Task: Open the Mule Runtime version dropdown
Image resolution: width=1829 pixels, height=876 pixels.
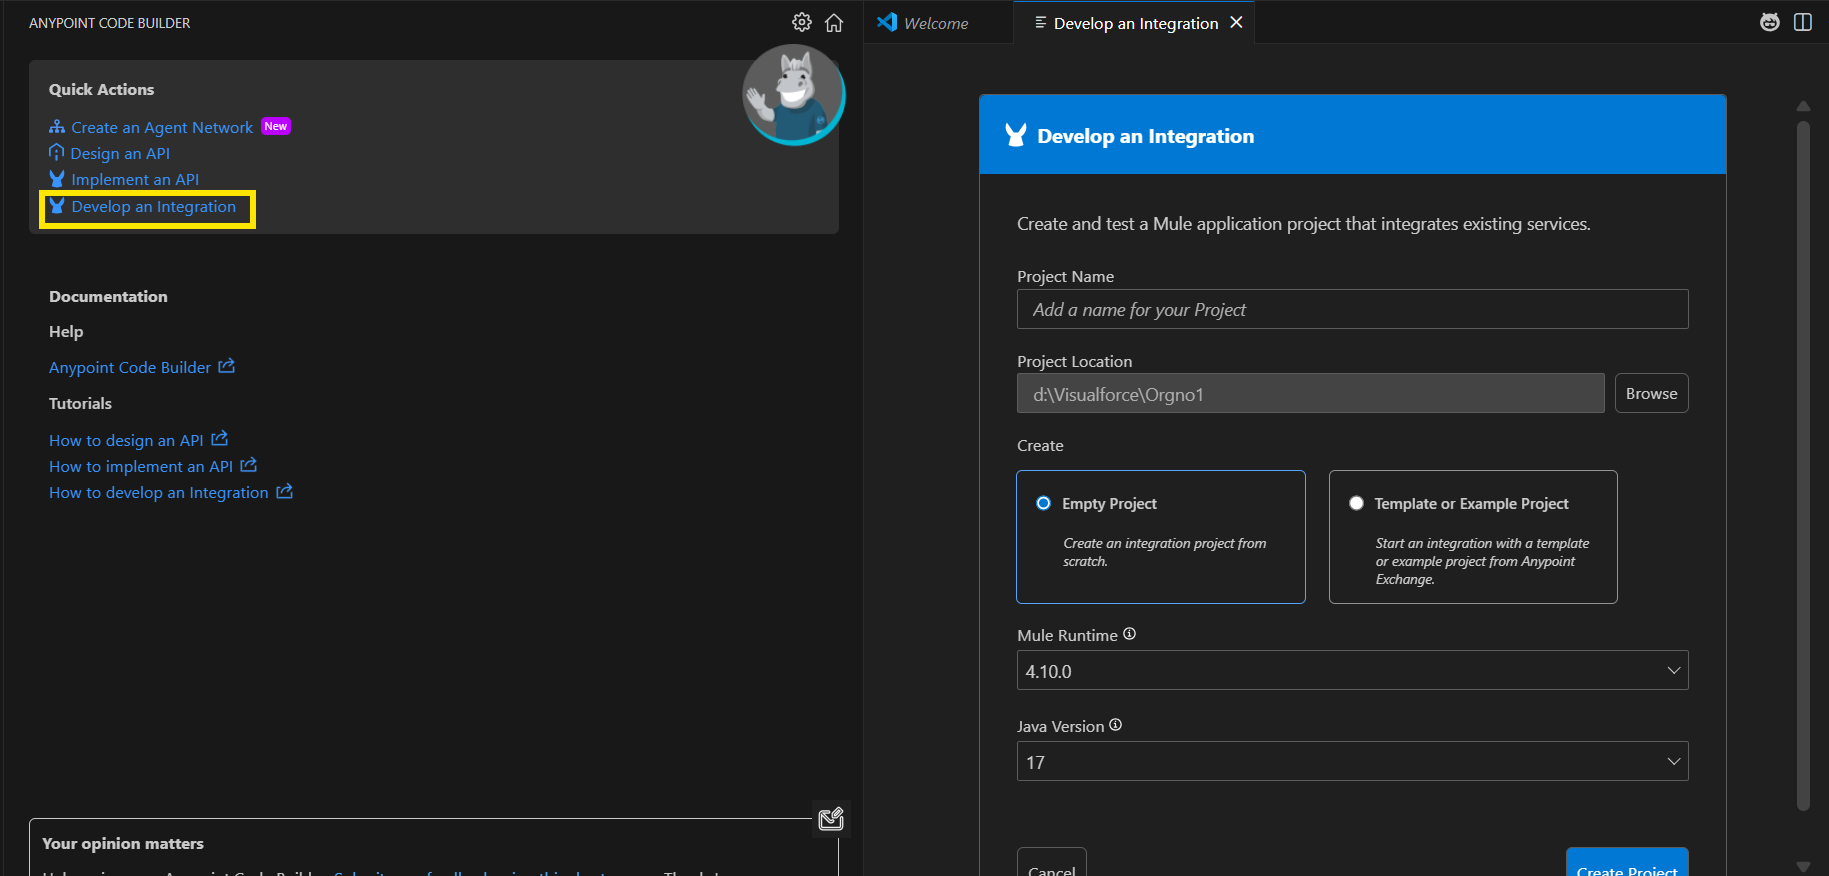Action: tap(1352, 670)
